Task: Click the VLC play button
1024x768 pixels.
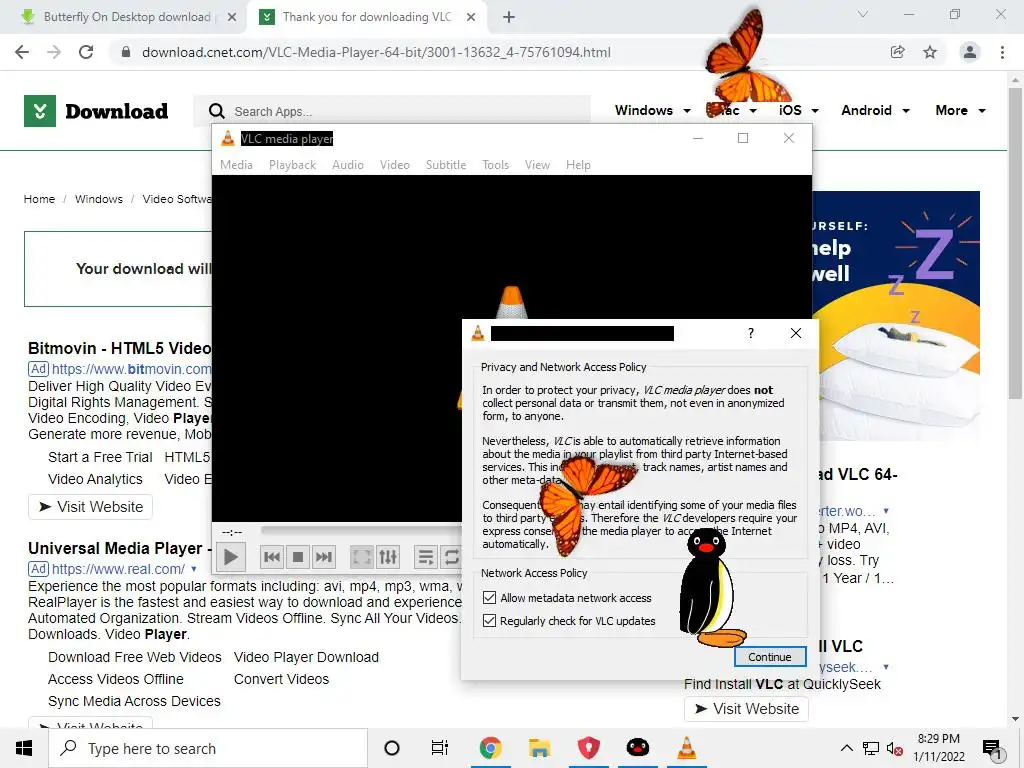Action: coord(230,557)
